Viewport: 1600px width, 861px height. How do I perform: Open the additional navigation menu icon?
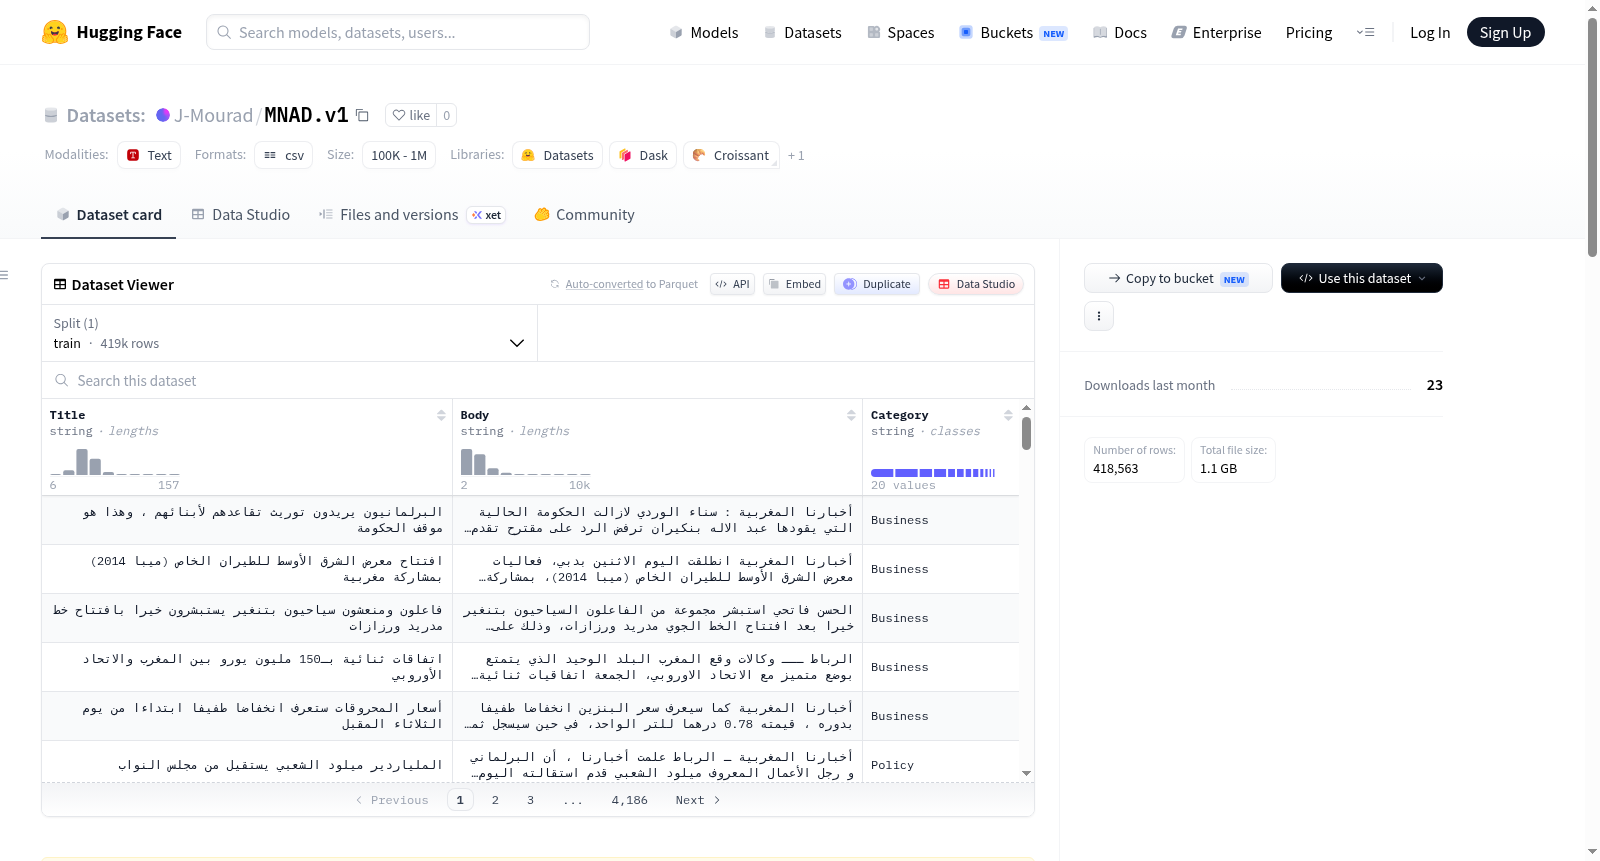(x=1365, y=32)
